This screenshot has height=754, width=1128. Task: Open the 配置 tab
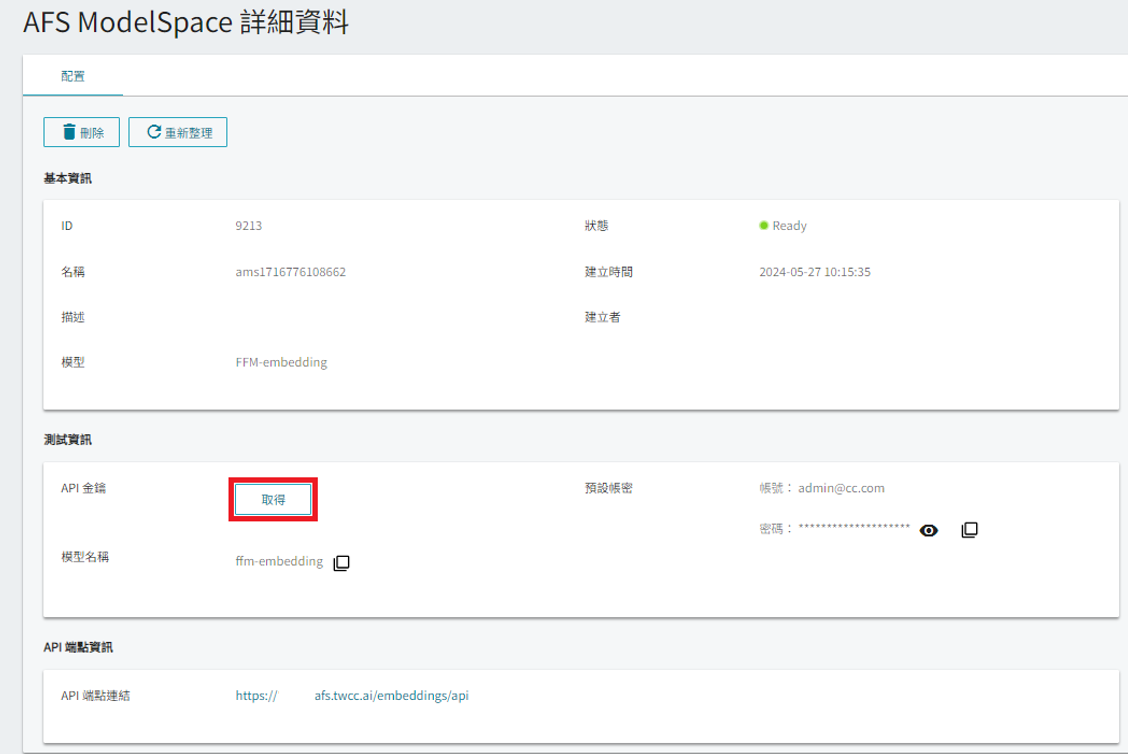pos(73,76)
